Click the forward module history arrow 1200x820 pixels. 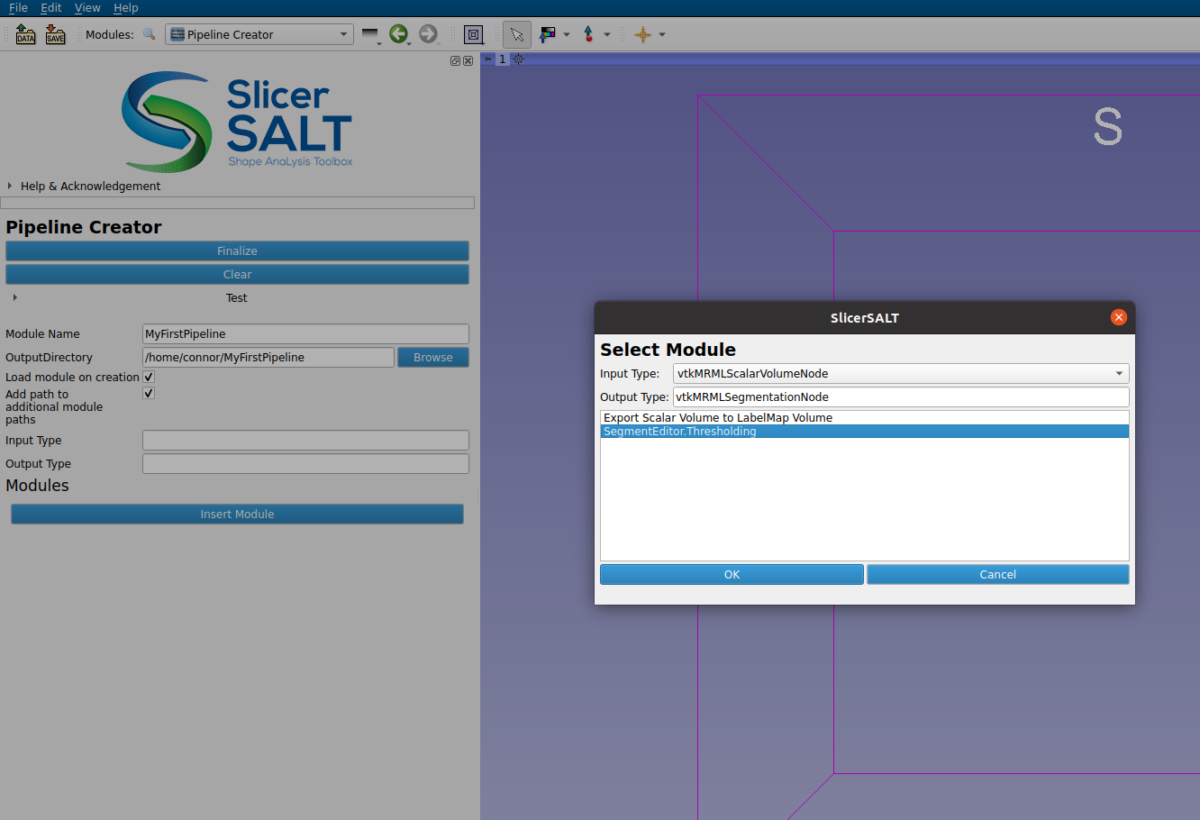429,33
